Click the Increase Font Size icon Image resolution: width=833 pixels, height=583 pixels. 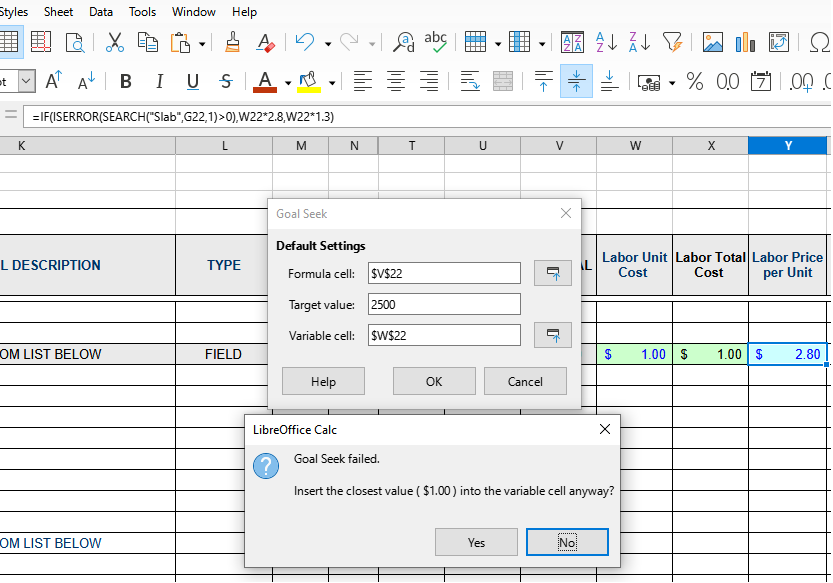[x=54, y=81]
